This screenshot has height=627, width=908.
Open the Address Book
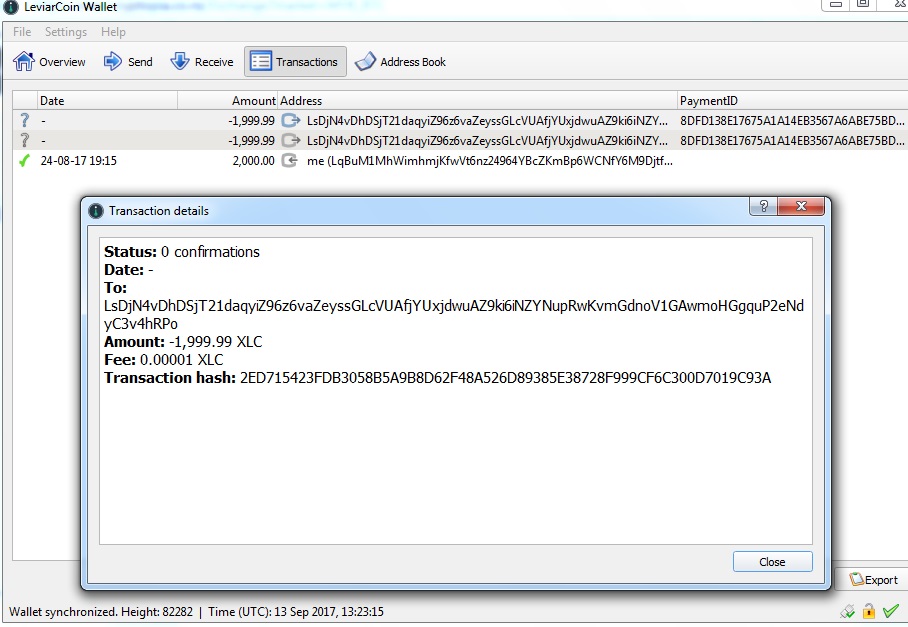(x=400, y=61)
